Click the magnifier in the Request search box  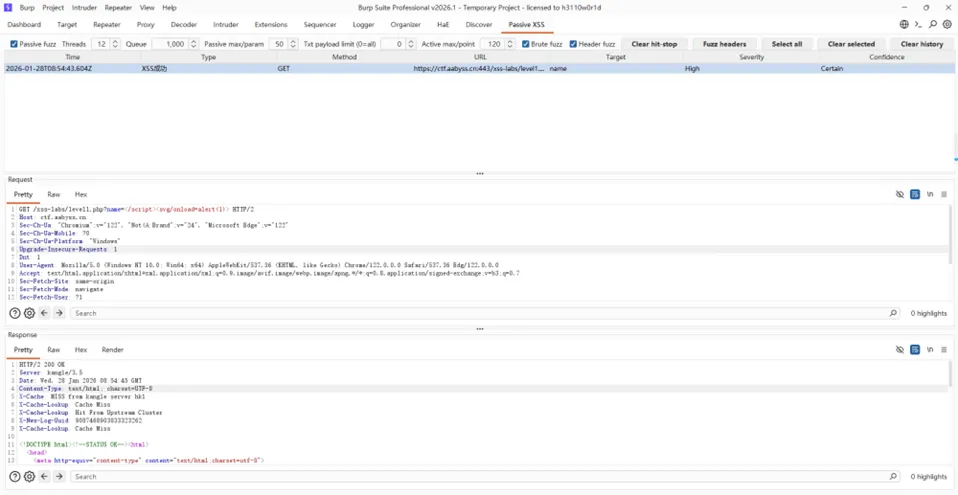point(893,313)
